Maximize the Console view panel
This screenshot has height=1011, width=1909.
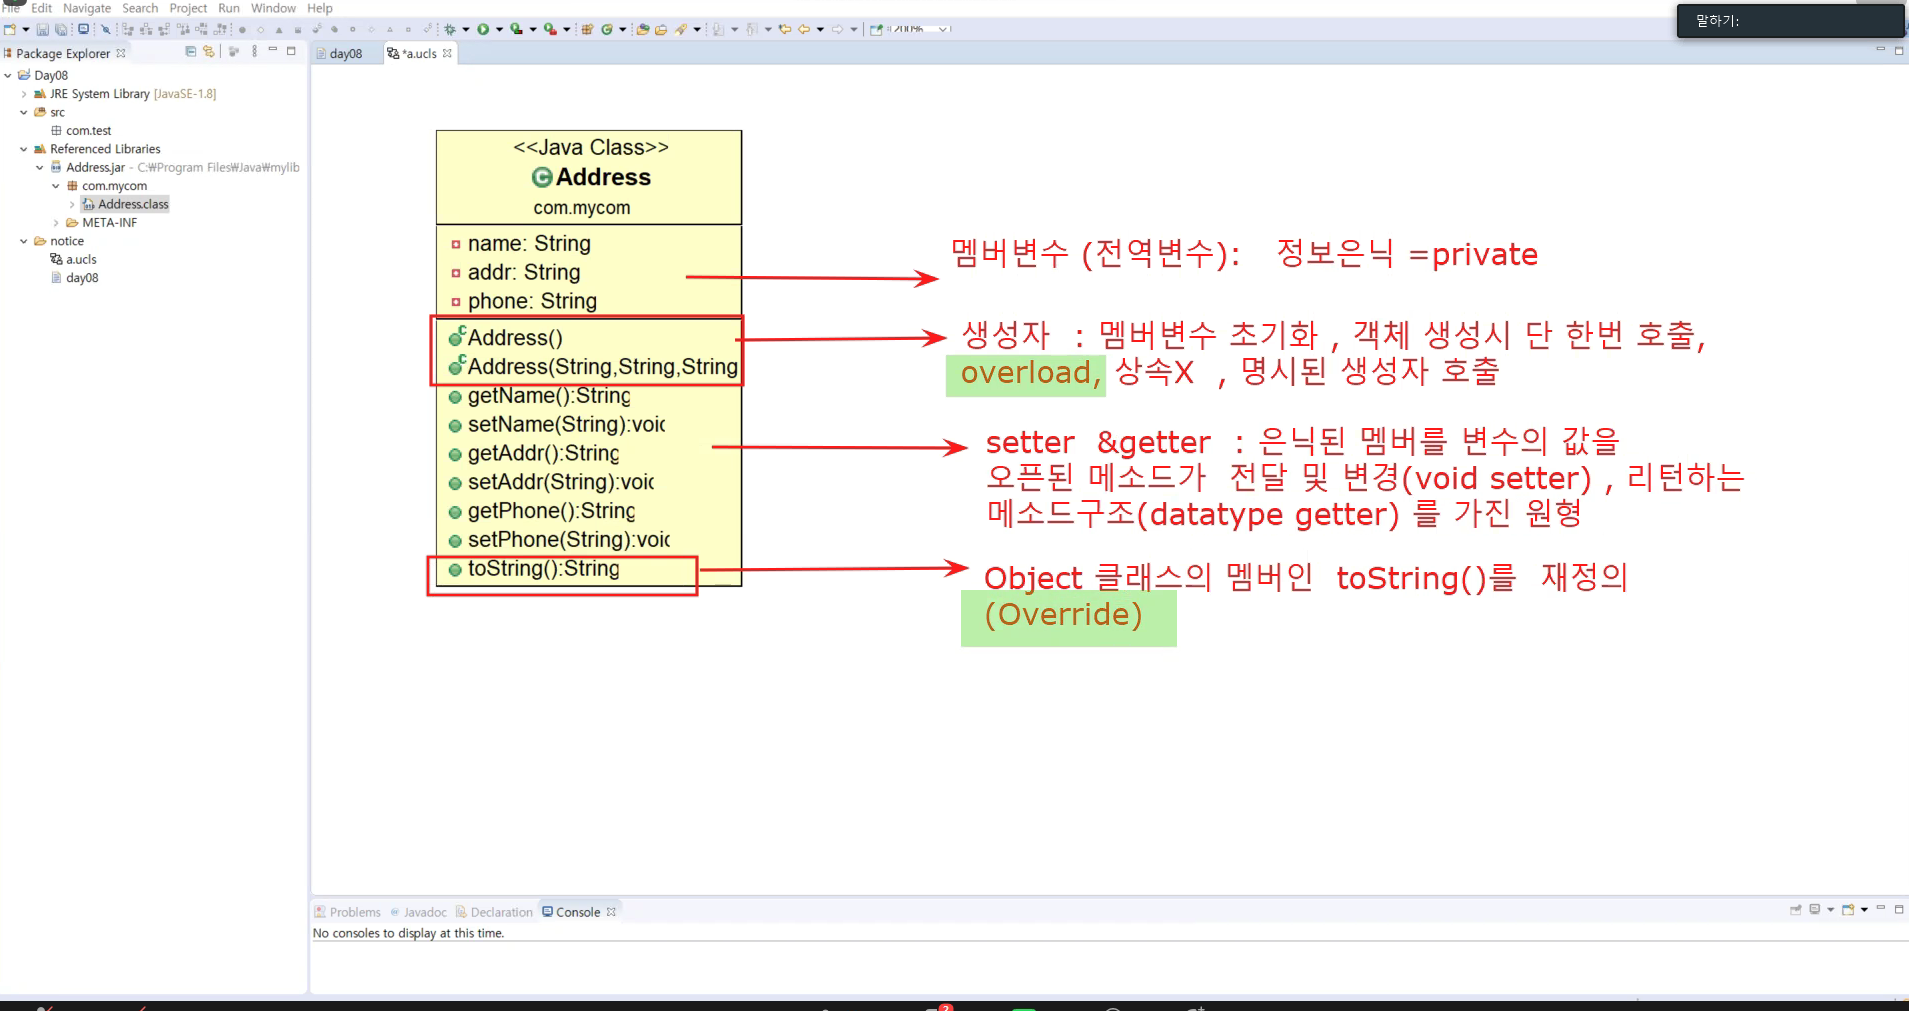1898,908
